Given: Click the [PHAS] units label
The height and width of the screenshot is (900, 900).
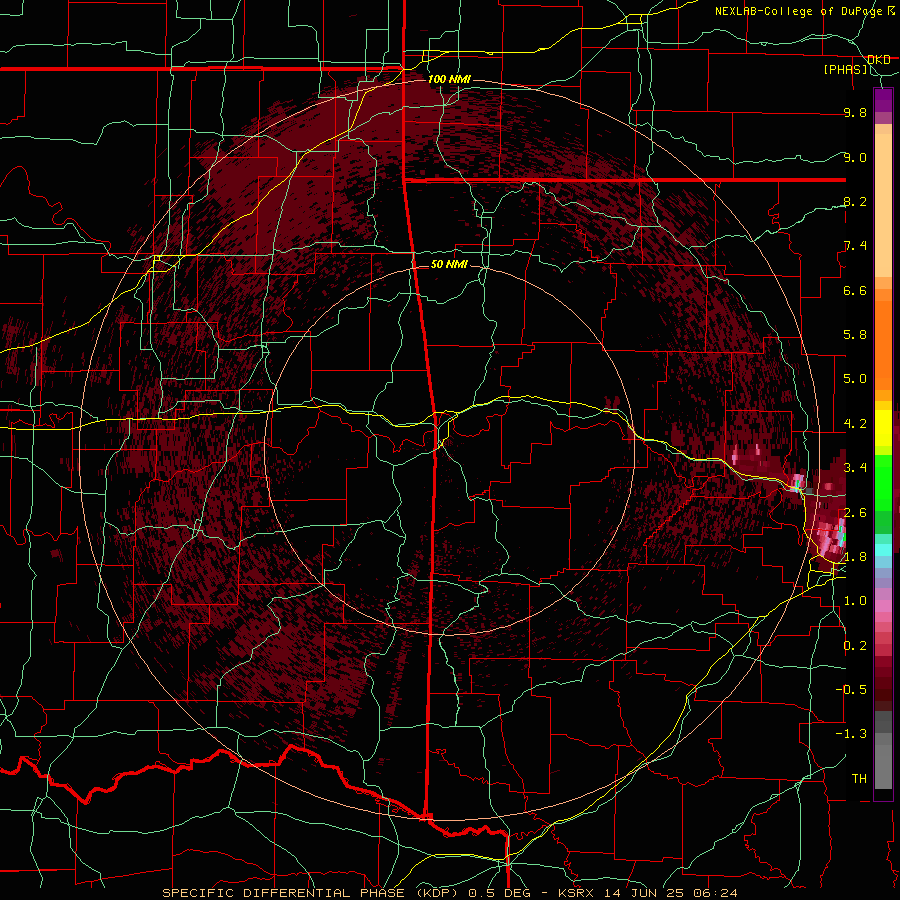Looking at the screenshot, I should [x=845, y=69].
